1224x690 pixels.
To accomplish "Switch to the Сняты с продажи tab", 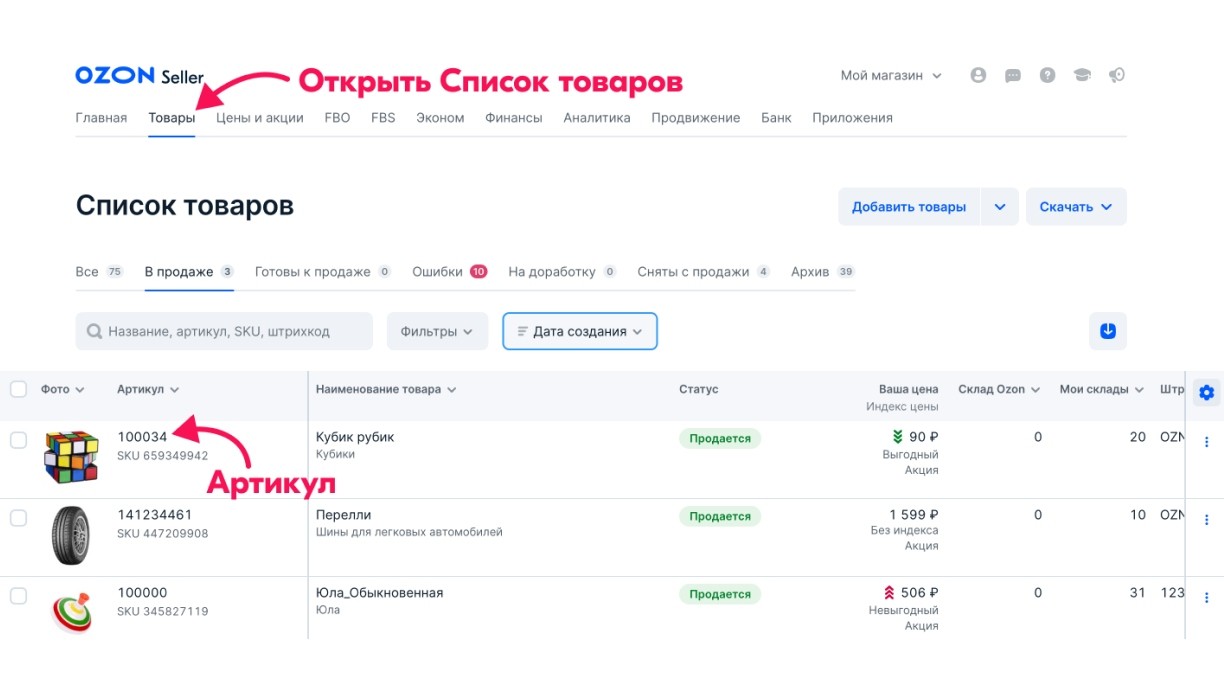I will 704,272.
